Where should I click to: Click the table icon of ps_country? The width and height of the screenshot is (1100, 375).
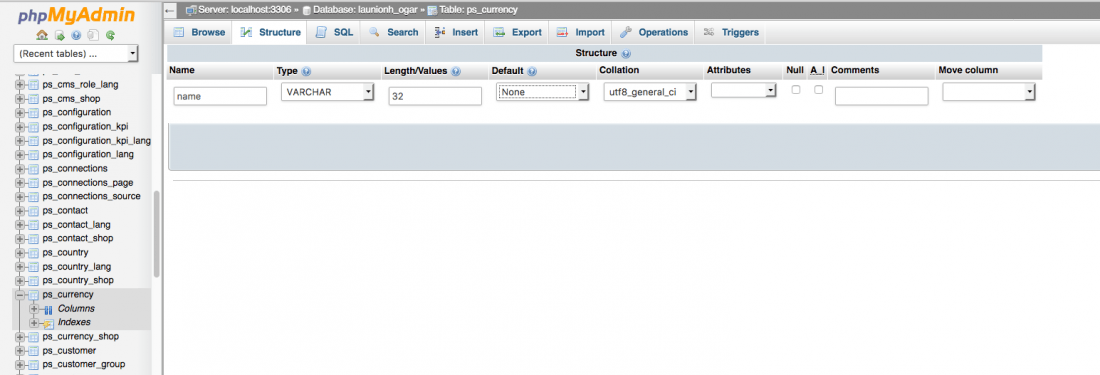pyautogui.click(x=33, y=252)
